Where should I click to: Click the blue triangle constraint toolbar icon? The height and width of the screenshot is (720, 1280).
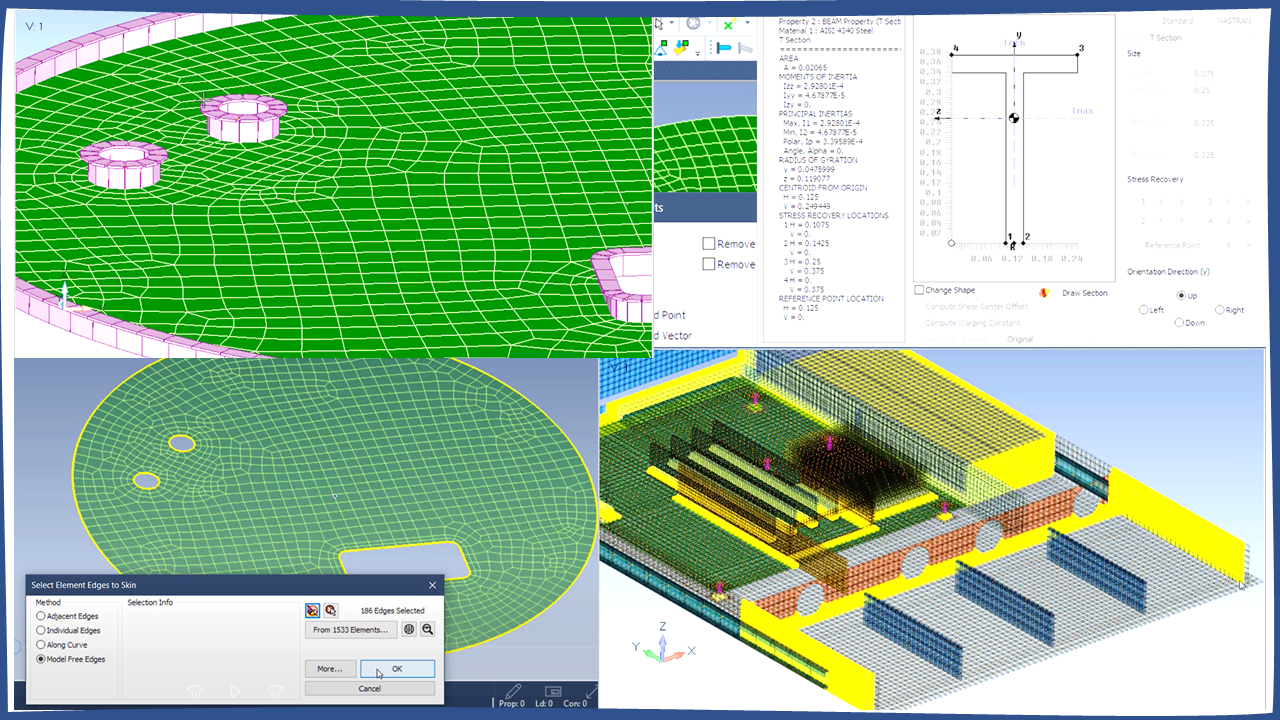tap(661, 46)
